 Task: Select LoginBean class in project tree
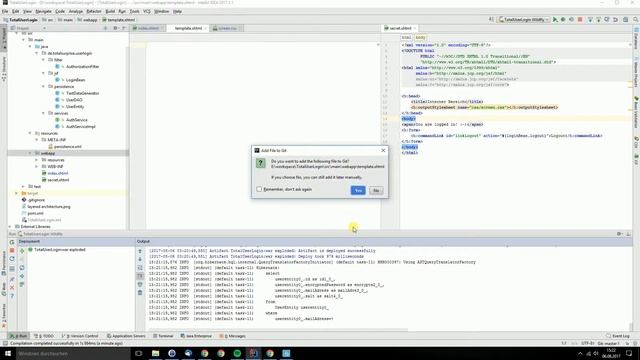pyautogui.click(x=75, y=80)
